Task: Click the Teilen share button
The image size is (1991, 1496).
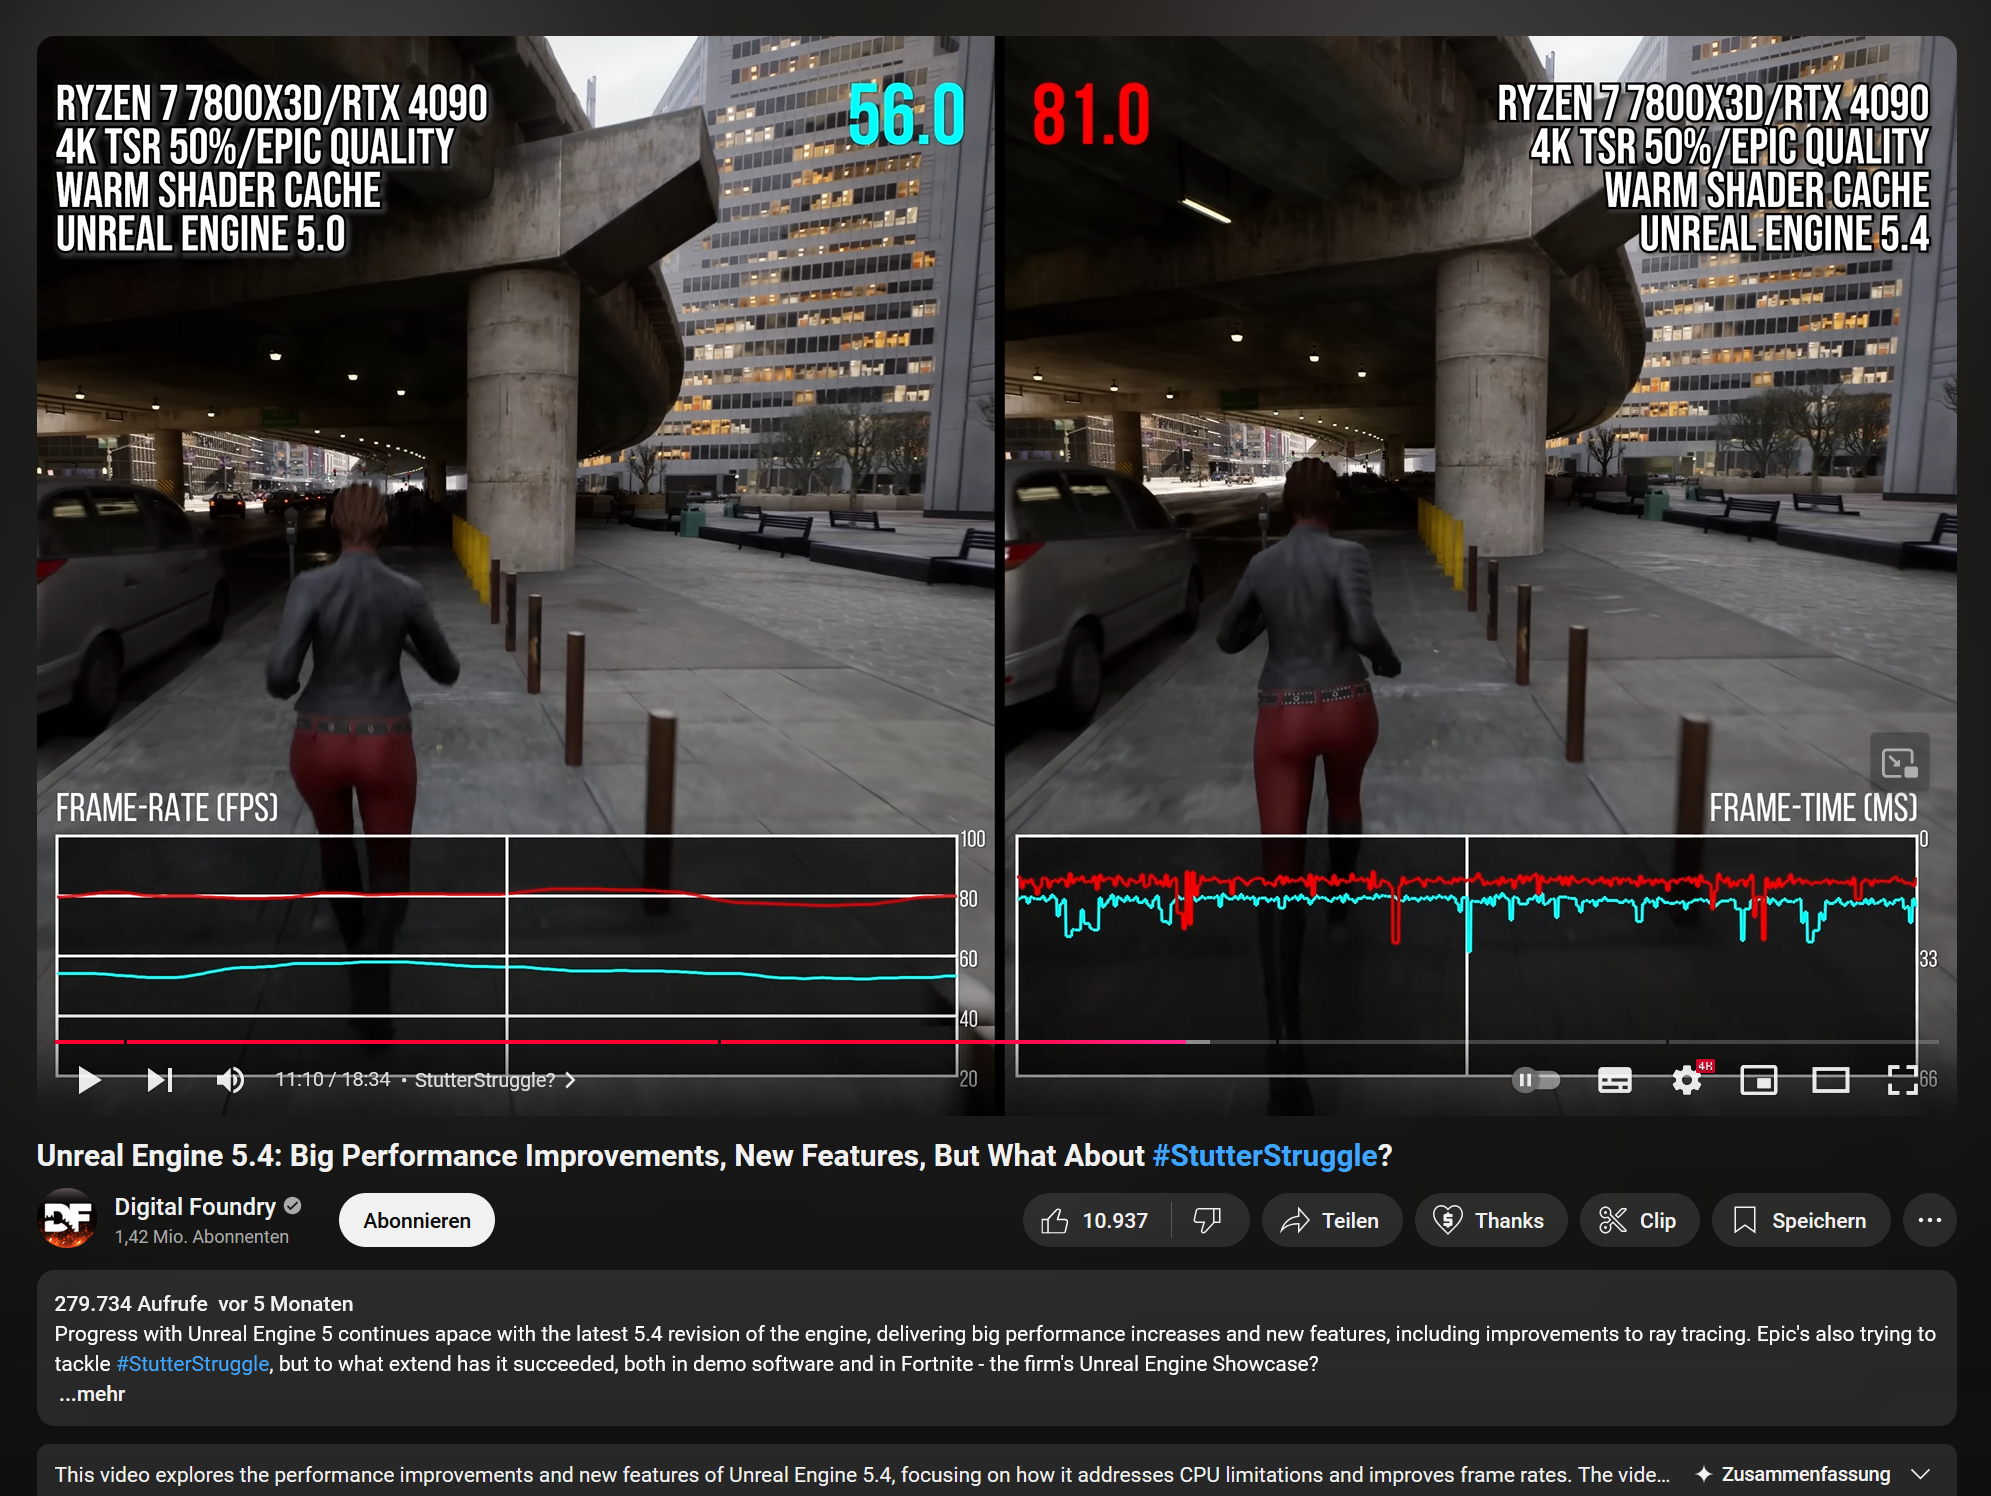Action: click(1331, 1220)
